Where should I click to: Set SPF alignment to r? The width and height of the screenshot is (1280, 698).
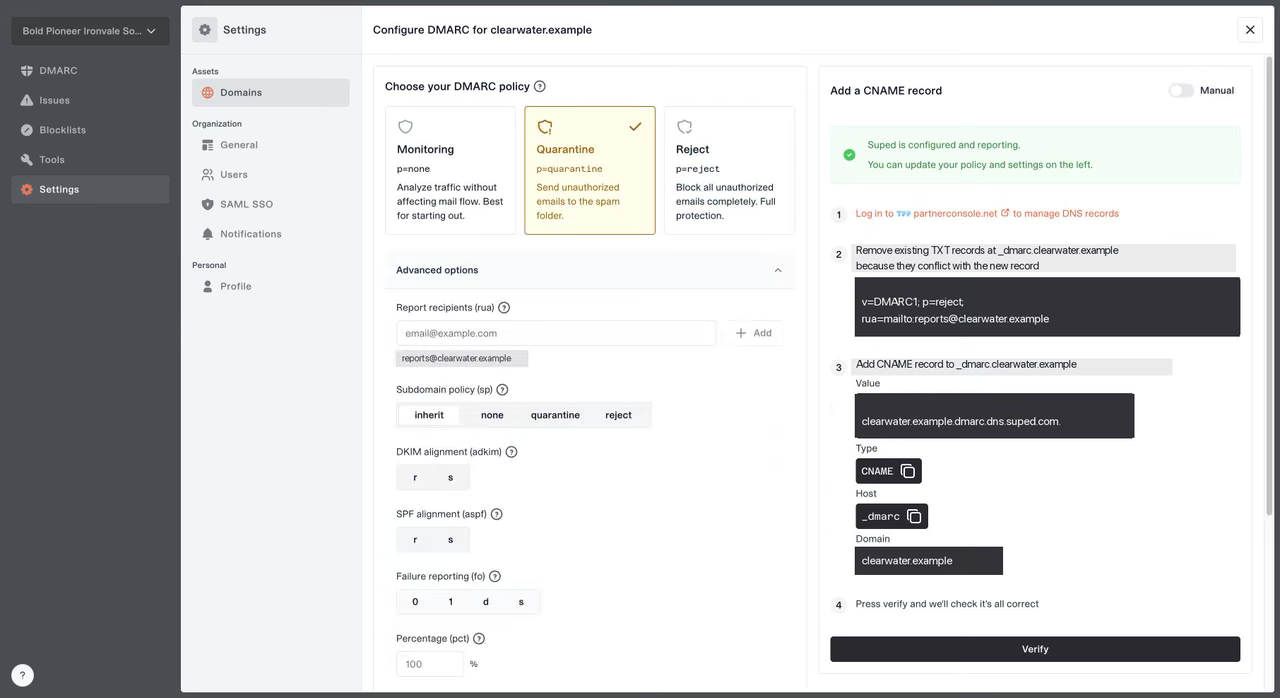coord(415,540)
